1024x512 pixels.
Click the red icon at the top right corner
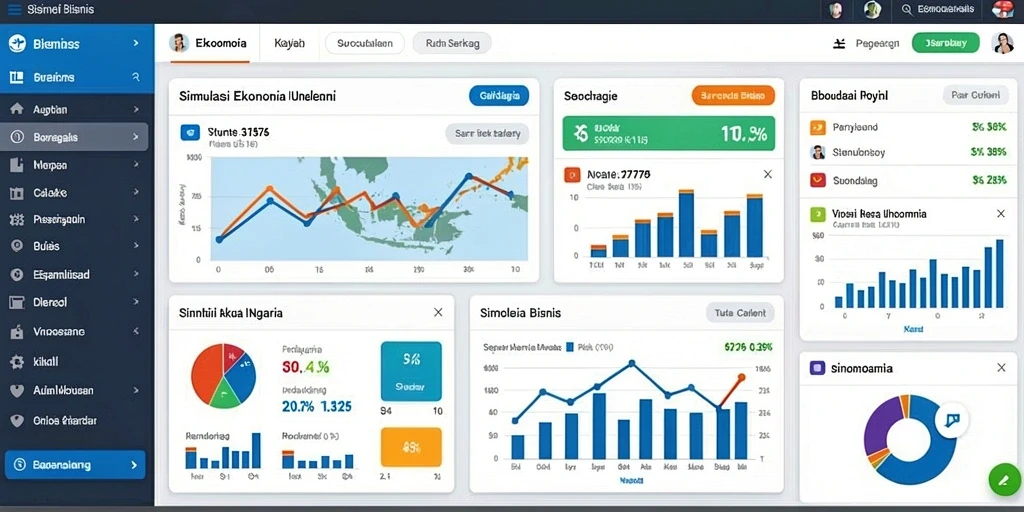pyautogui.click(x=1001, y=9)
